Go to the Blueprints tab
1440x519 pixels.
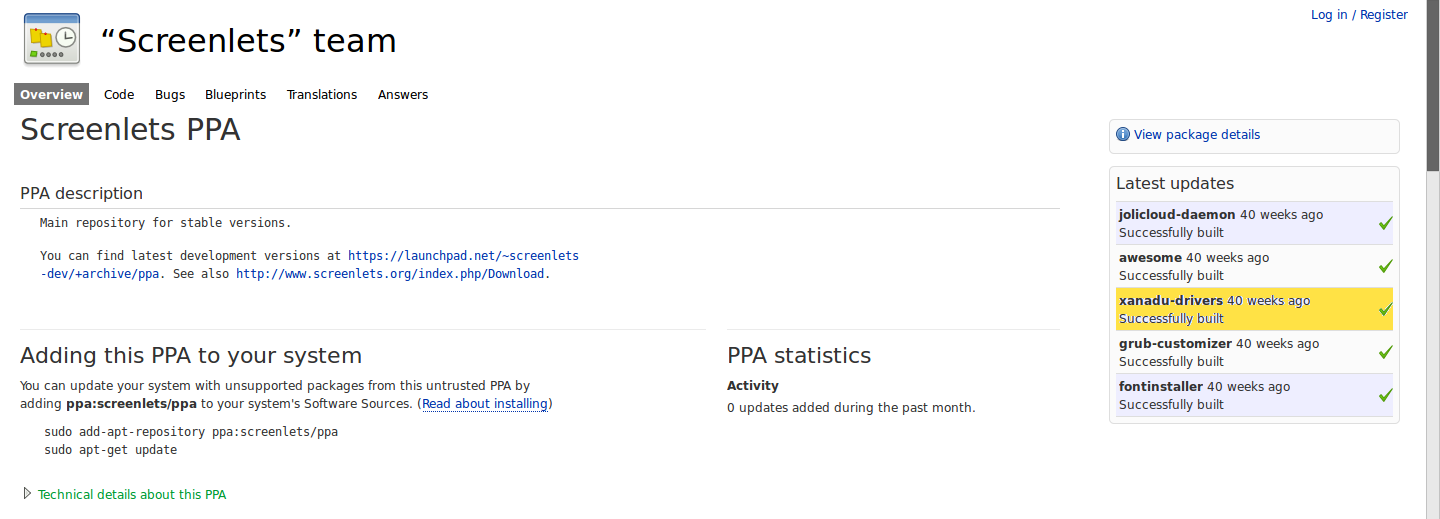235,94
